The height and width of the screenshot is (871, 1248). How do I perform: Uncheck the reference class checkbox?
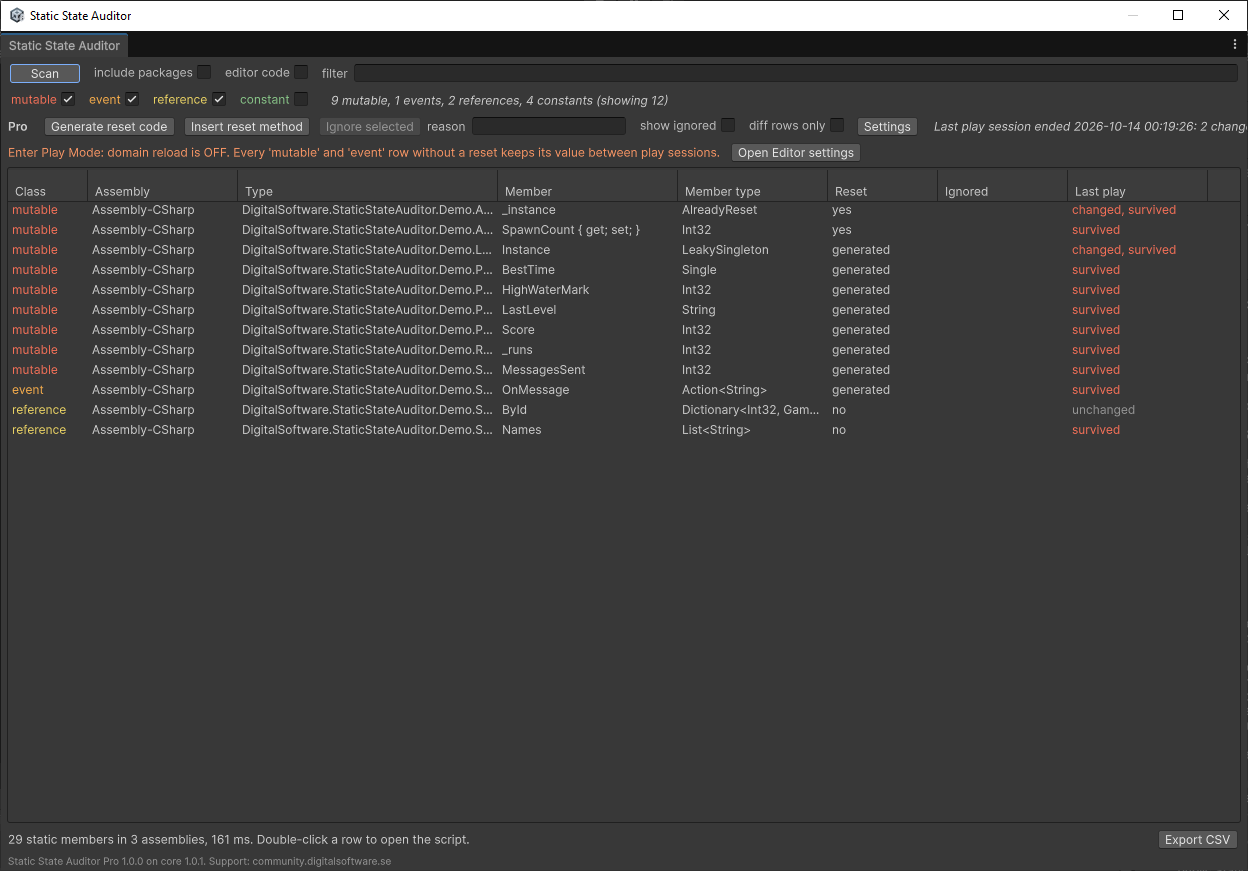[219, 99]
